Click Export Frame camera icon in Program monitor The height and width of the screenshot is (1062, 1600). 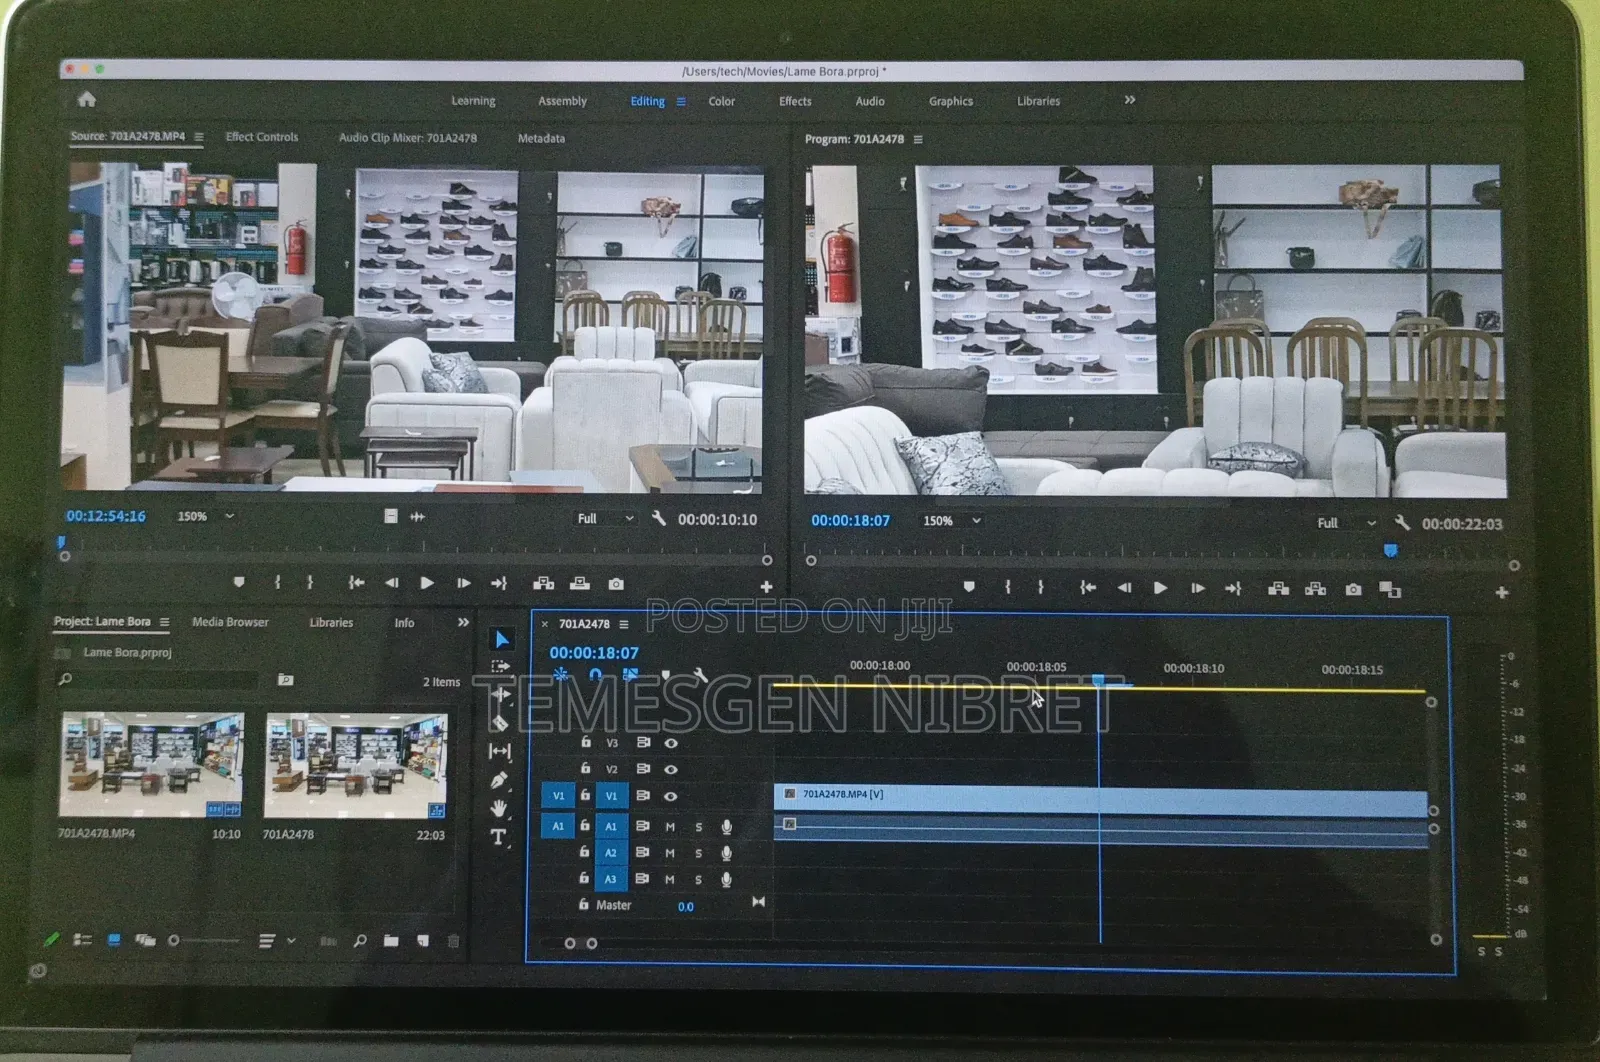(x=1353, y=589)
